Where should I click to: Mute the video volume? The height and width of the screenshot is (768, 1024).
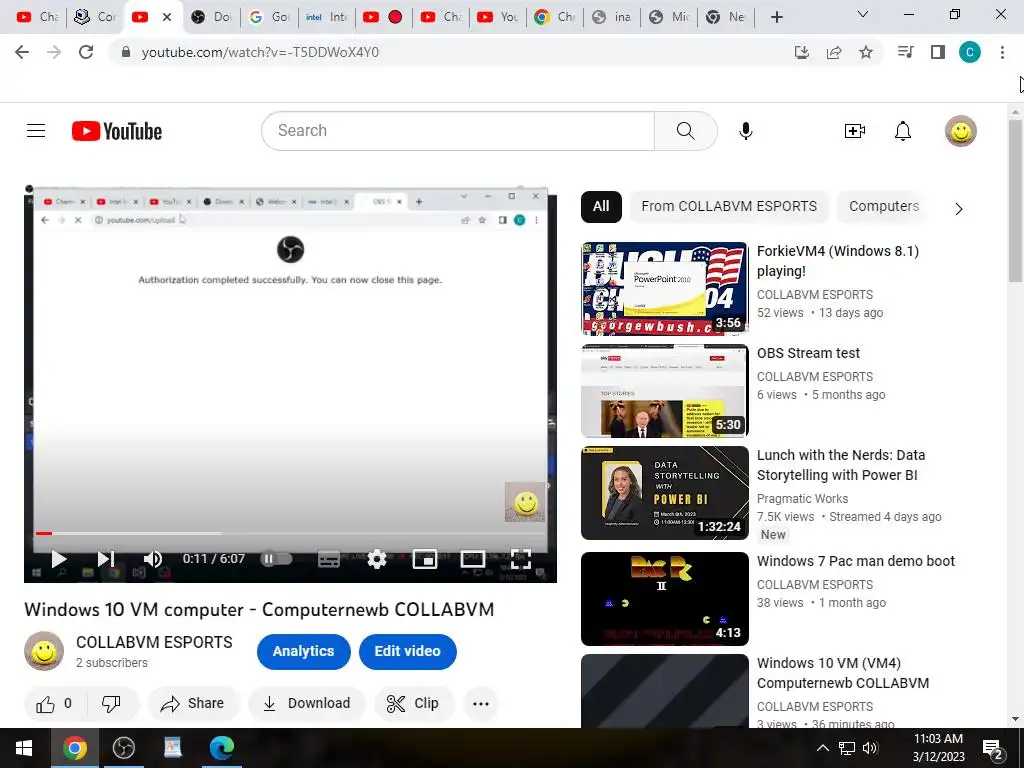pyautogui.click(x=153, y=559)
